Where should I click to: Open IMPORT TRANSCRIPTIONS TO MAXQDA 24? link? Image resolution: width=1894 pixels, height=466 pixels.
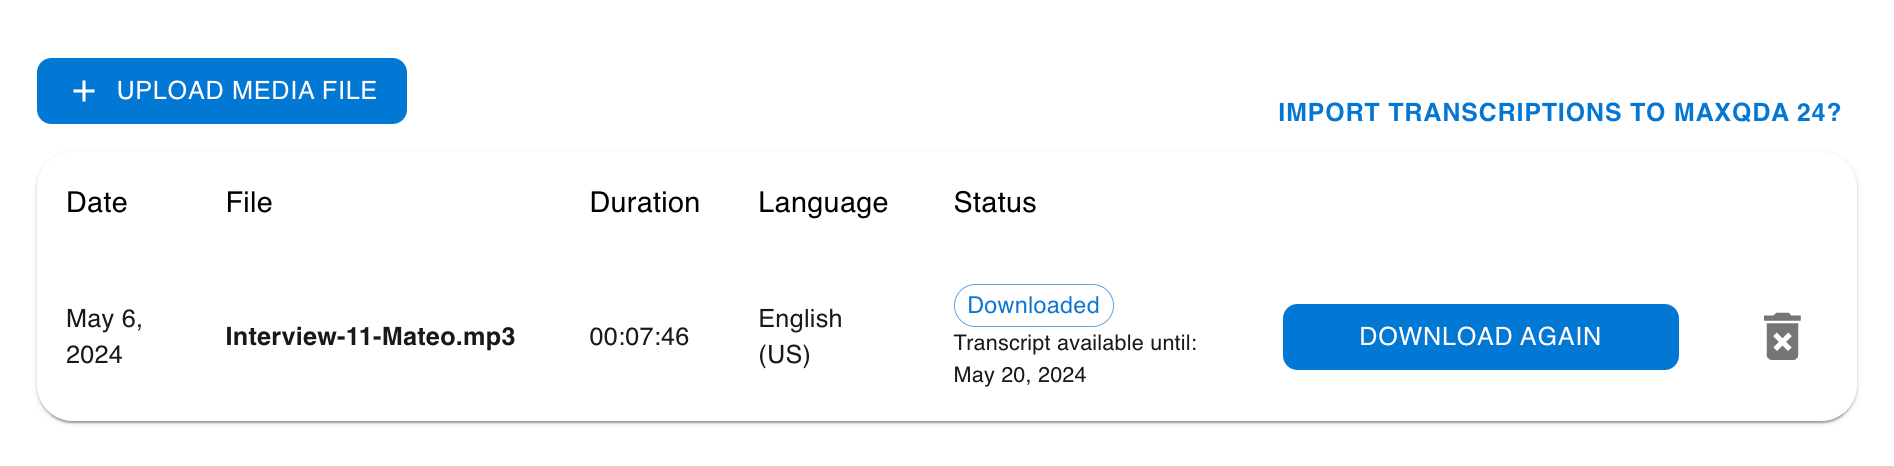pos(1559,112)
